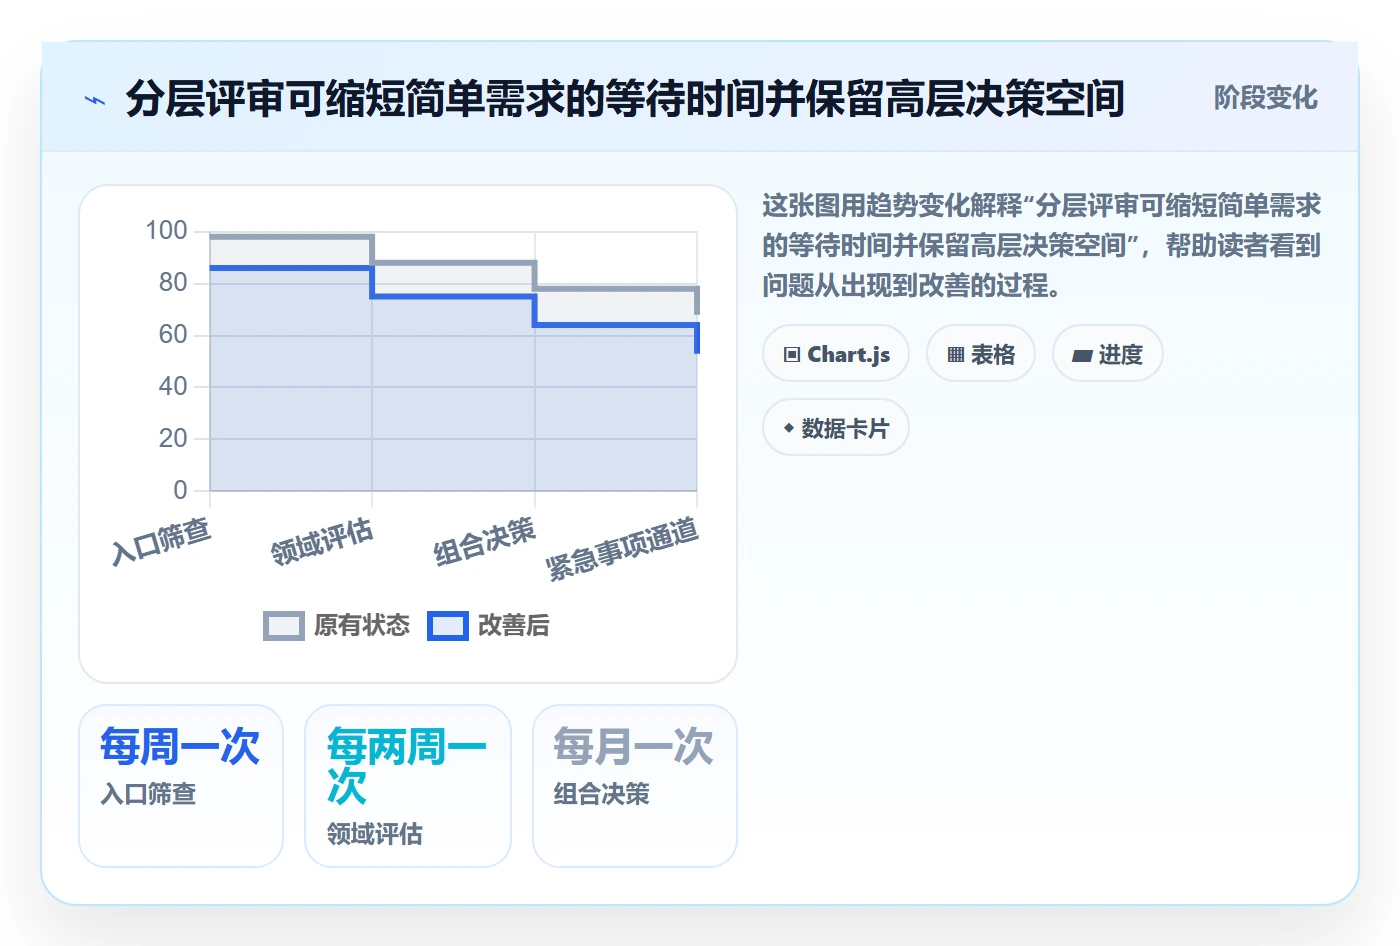This screenshot has width=1400, height=946.
Task: Click the 0 y-axis value
Action: (180, 491)
